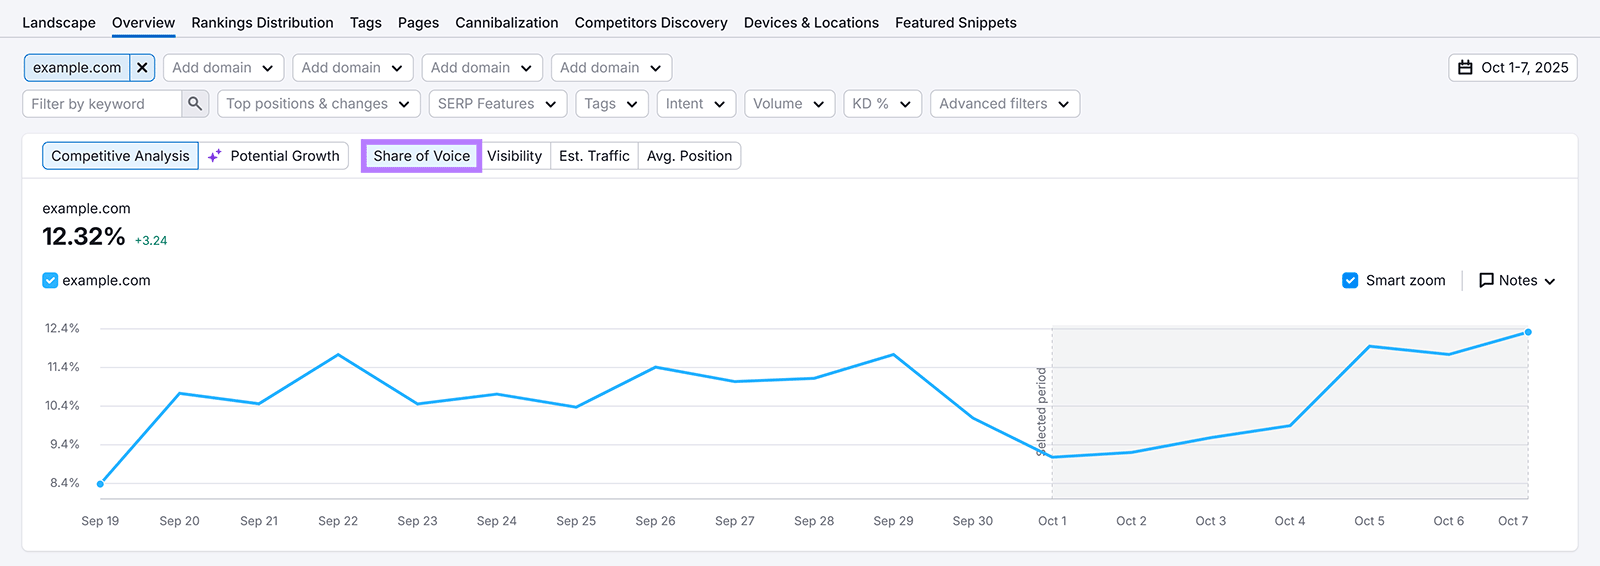Open the Featured Snippets tab
Screen dimensions: 1600x566
coord(955,23)
